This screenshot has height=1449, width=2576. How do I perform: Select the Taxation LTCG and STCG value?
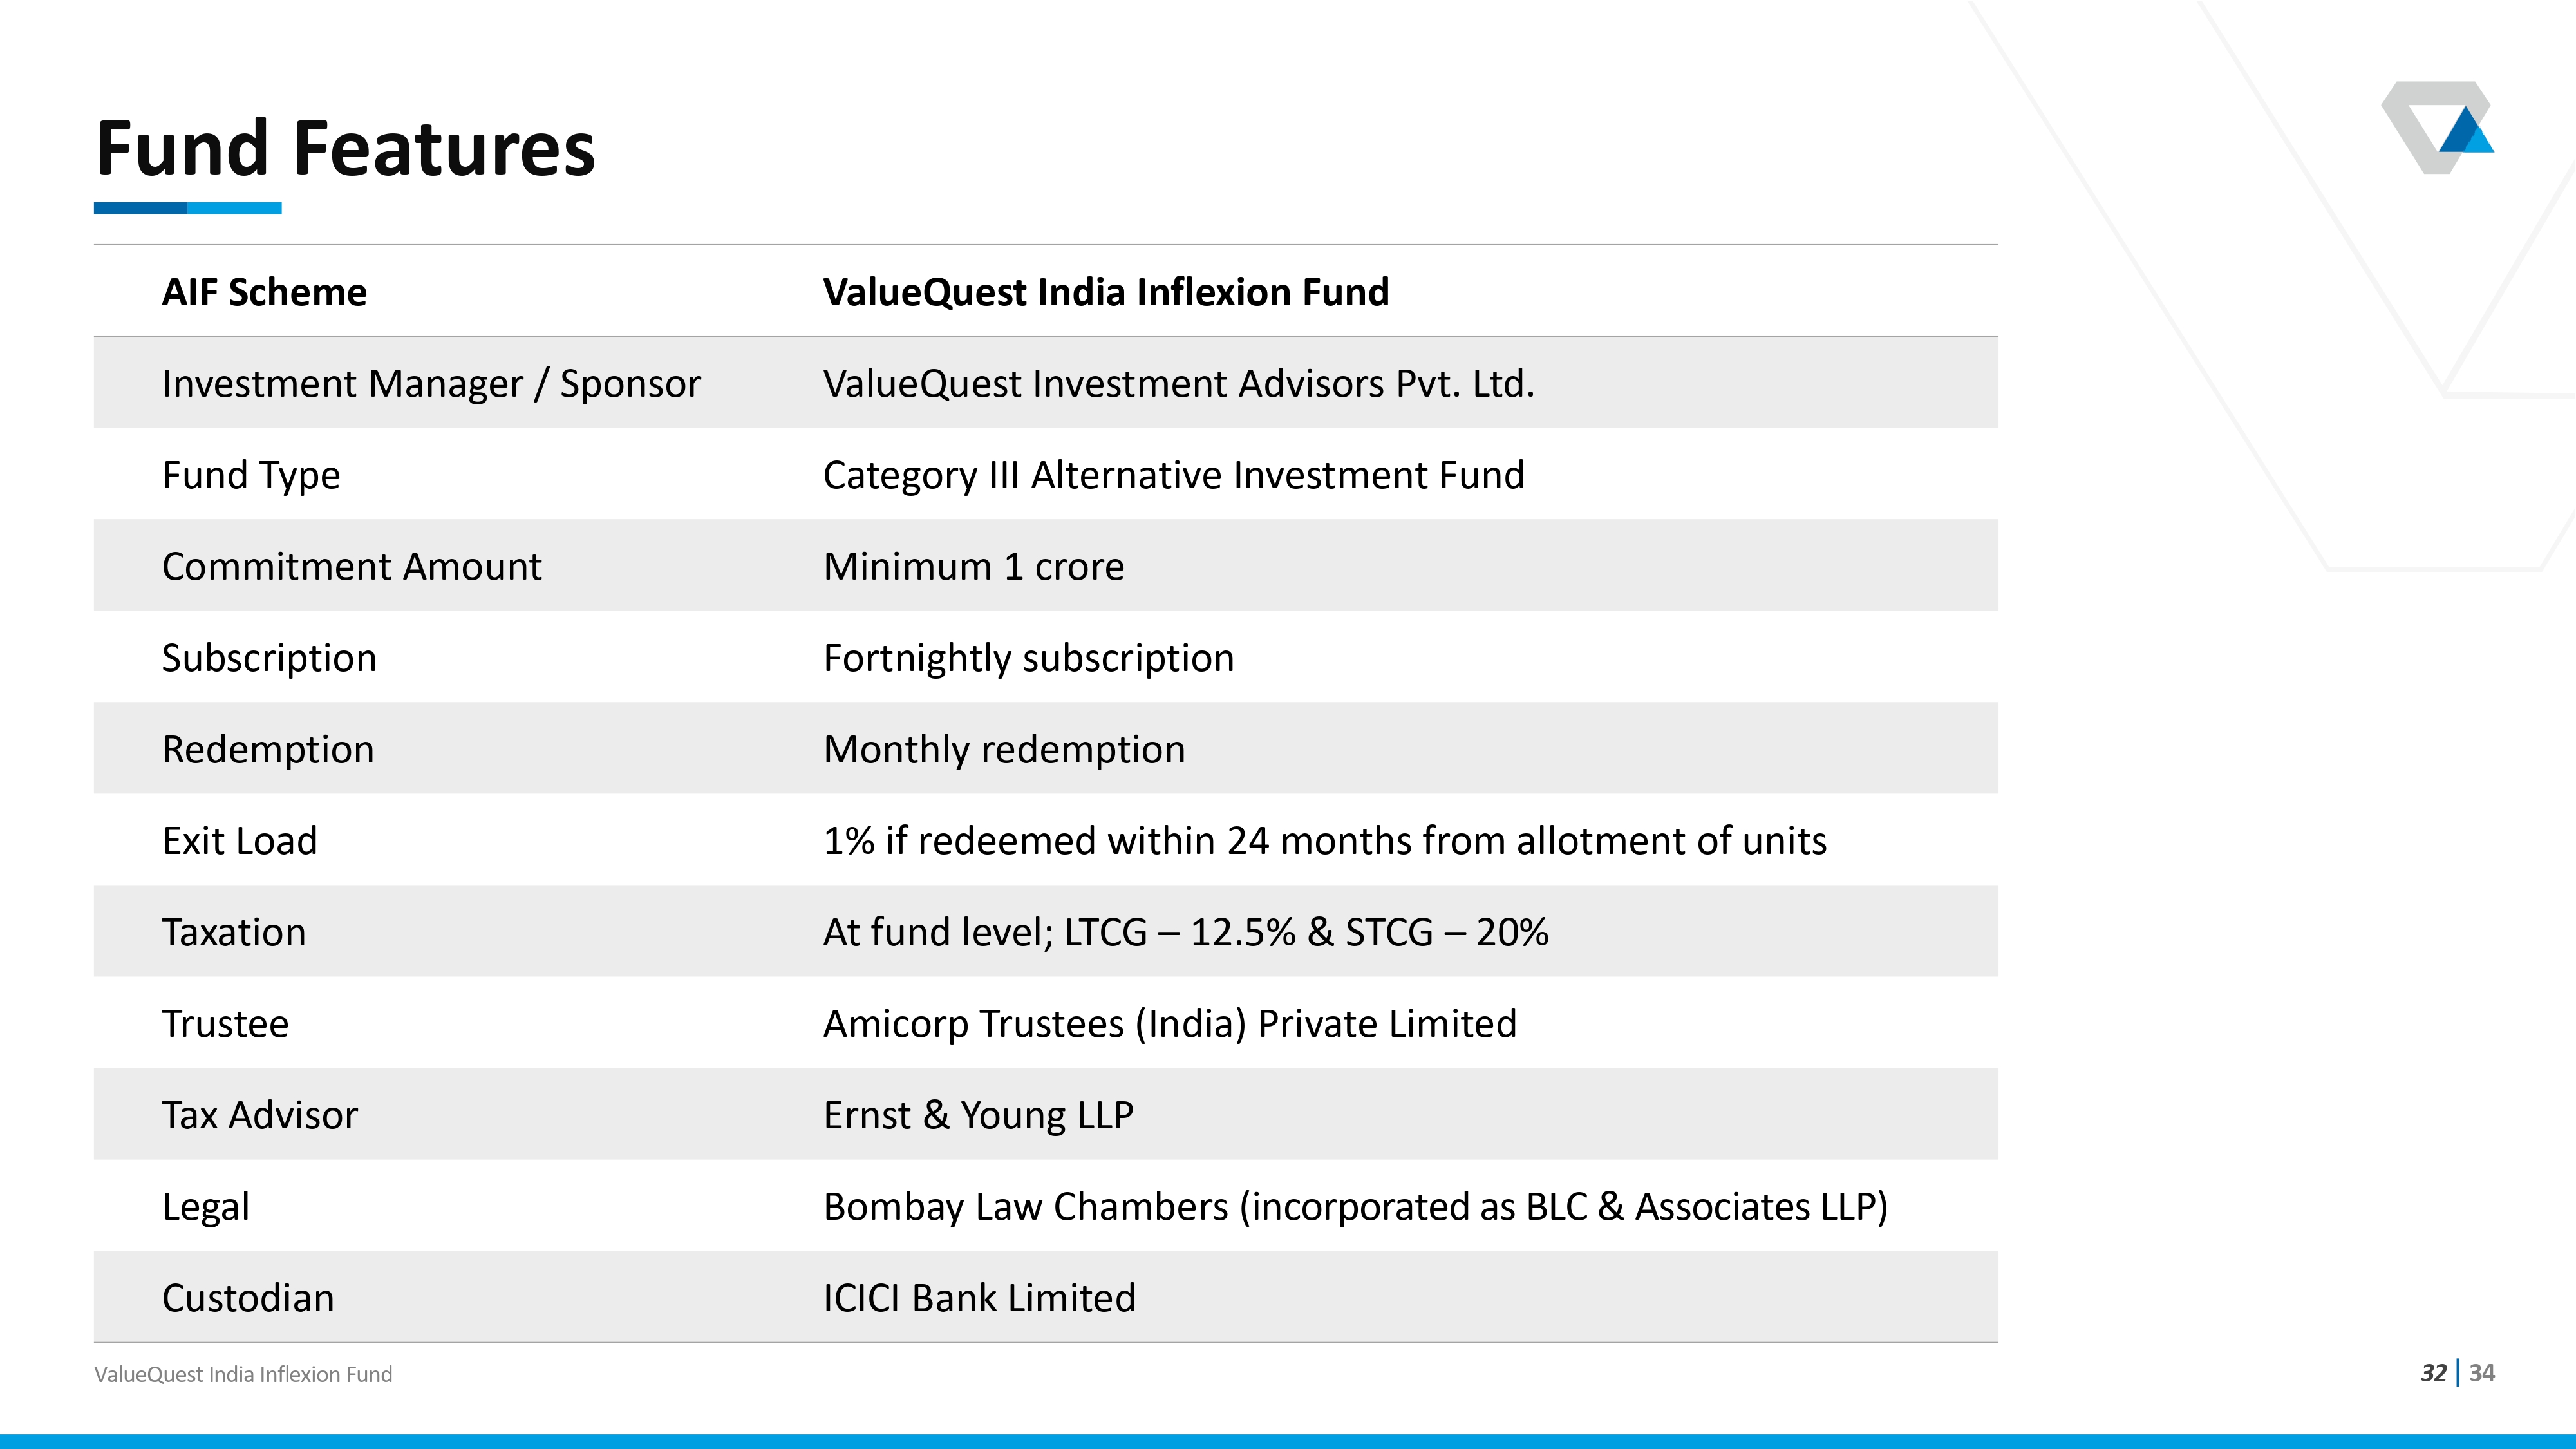1186,933
